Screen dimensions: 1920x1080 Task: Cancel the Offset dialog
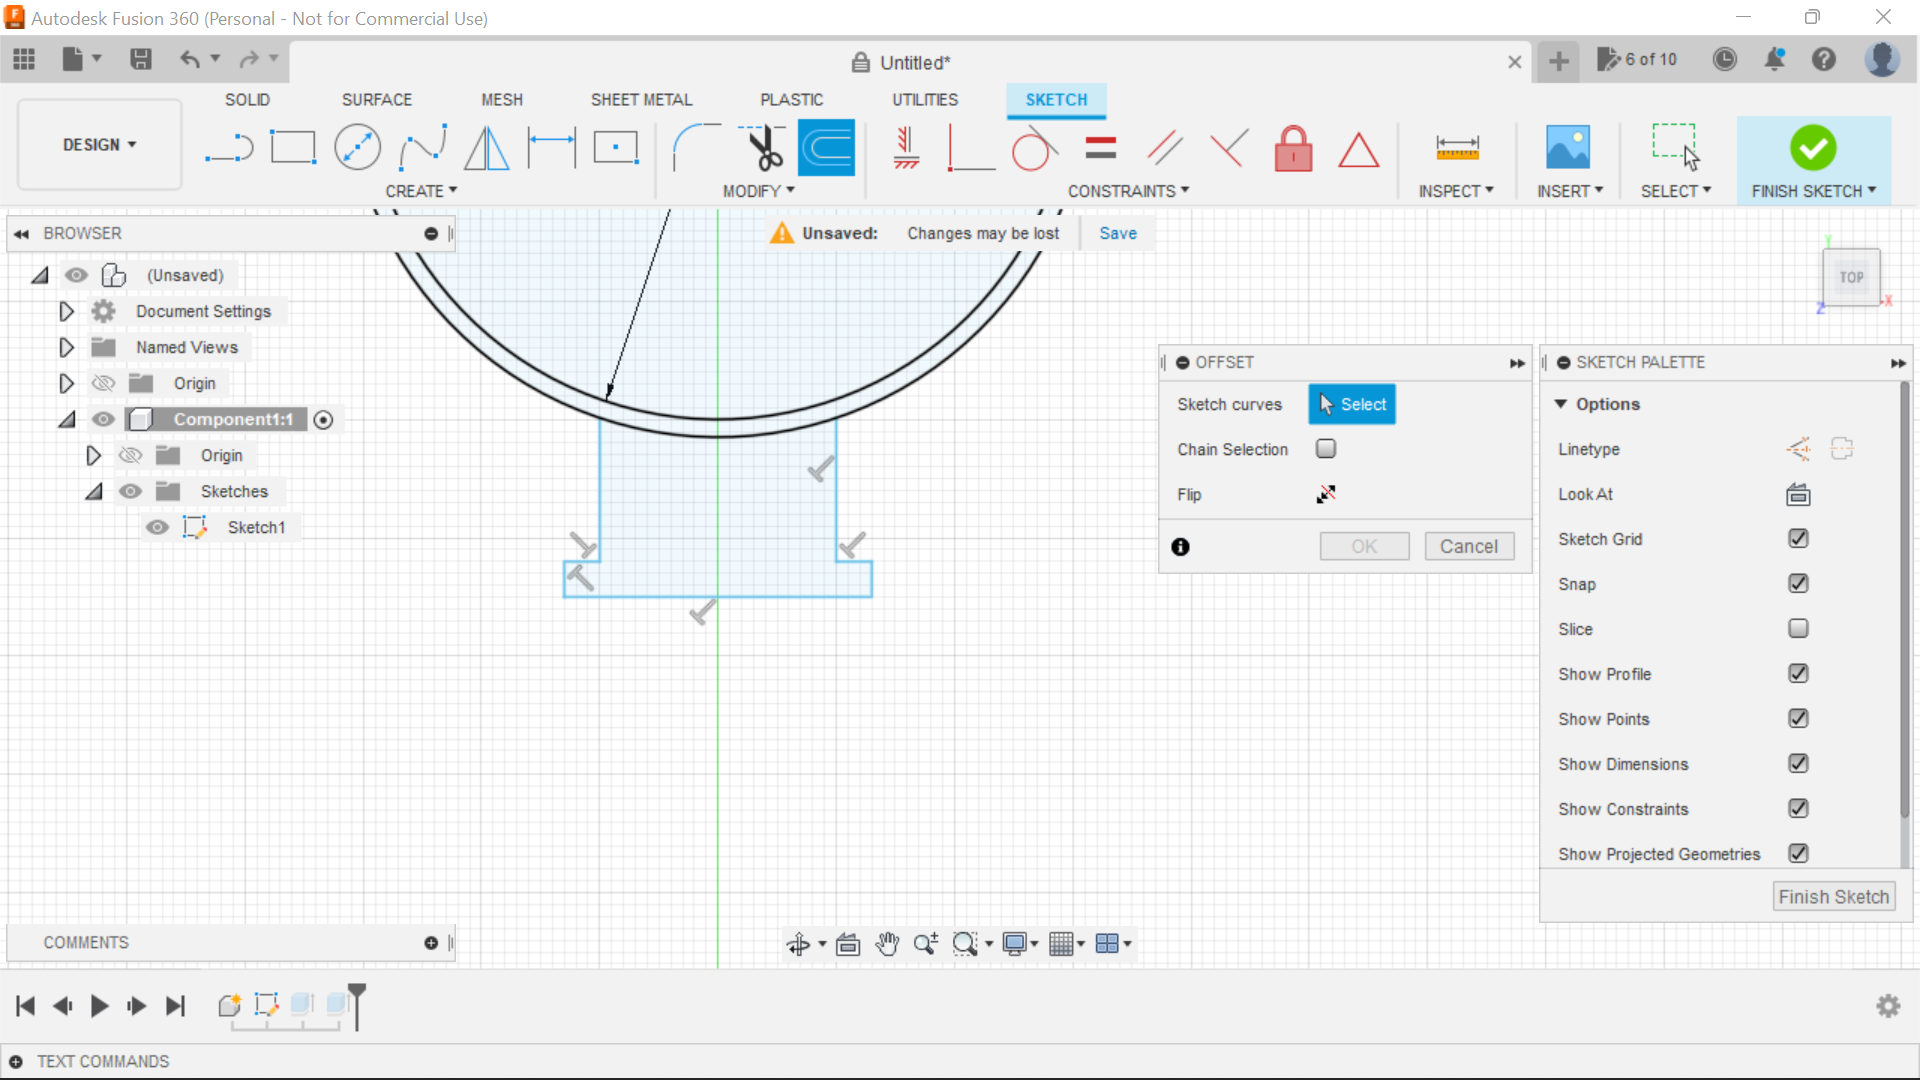pos(1468,546)
